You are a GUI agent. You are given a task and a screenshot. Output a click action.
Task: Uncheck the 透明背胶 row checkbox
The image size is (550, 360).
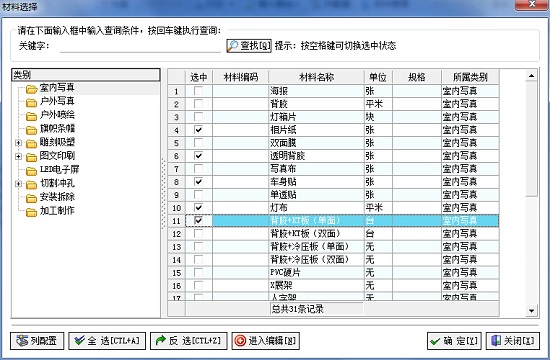tap(198, 156)
